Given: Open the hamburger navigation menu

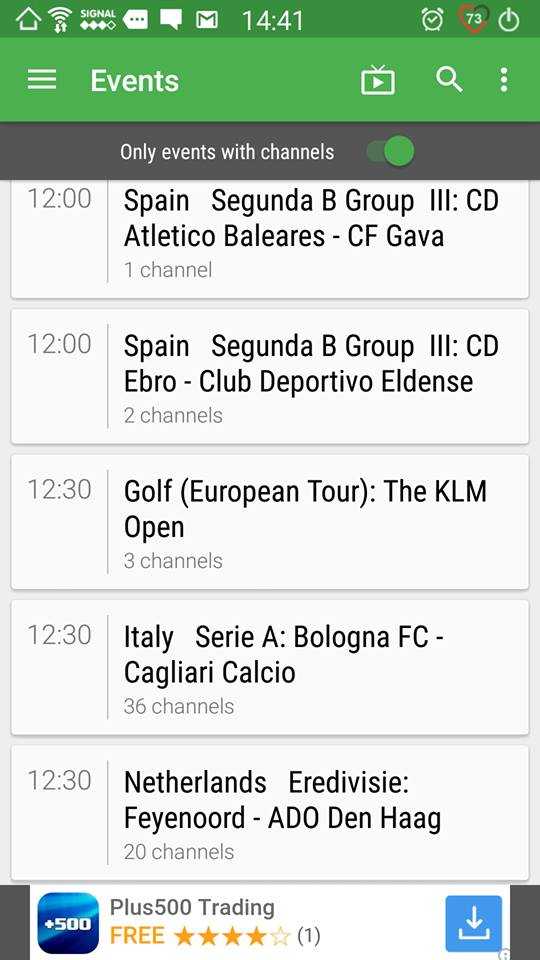Looking at the screenshot, I should coord(42,80).
